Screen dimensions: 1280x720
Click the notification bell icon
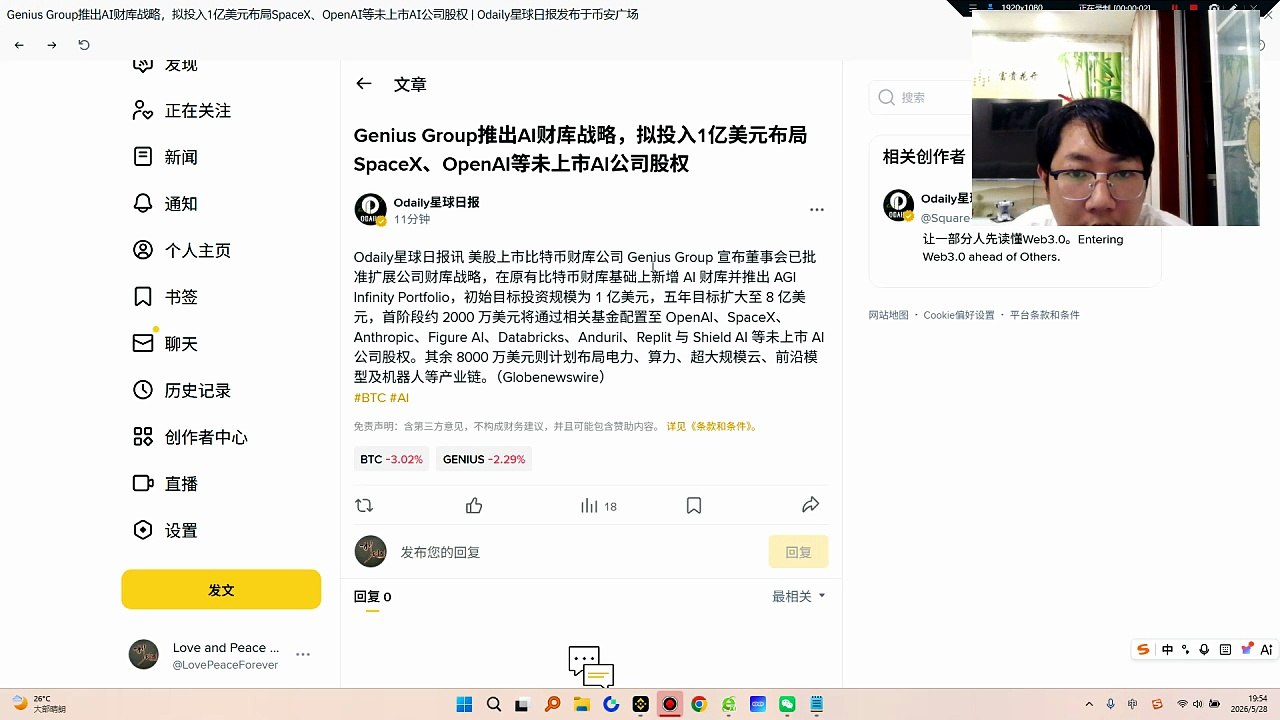click(x=143, y=203)
